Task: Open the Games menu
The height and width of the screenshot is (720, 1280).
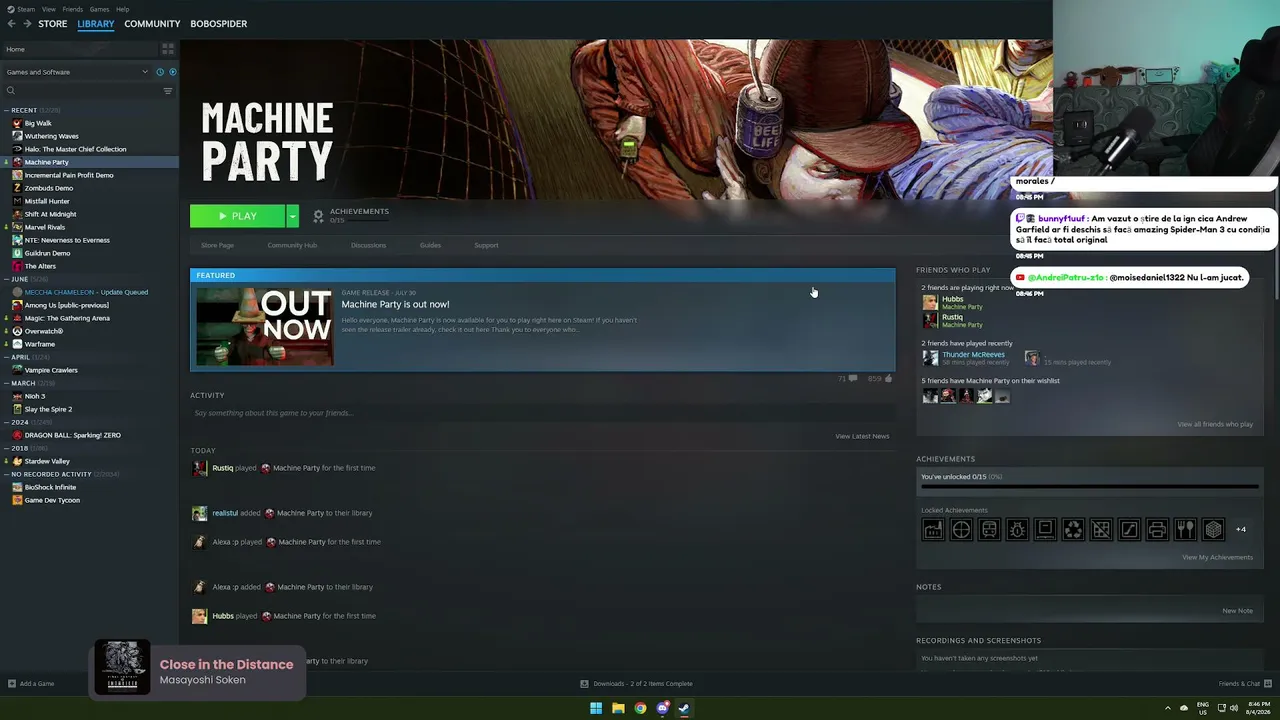Action: (x=99, y=9)
